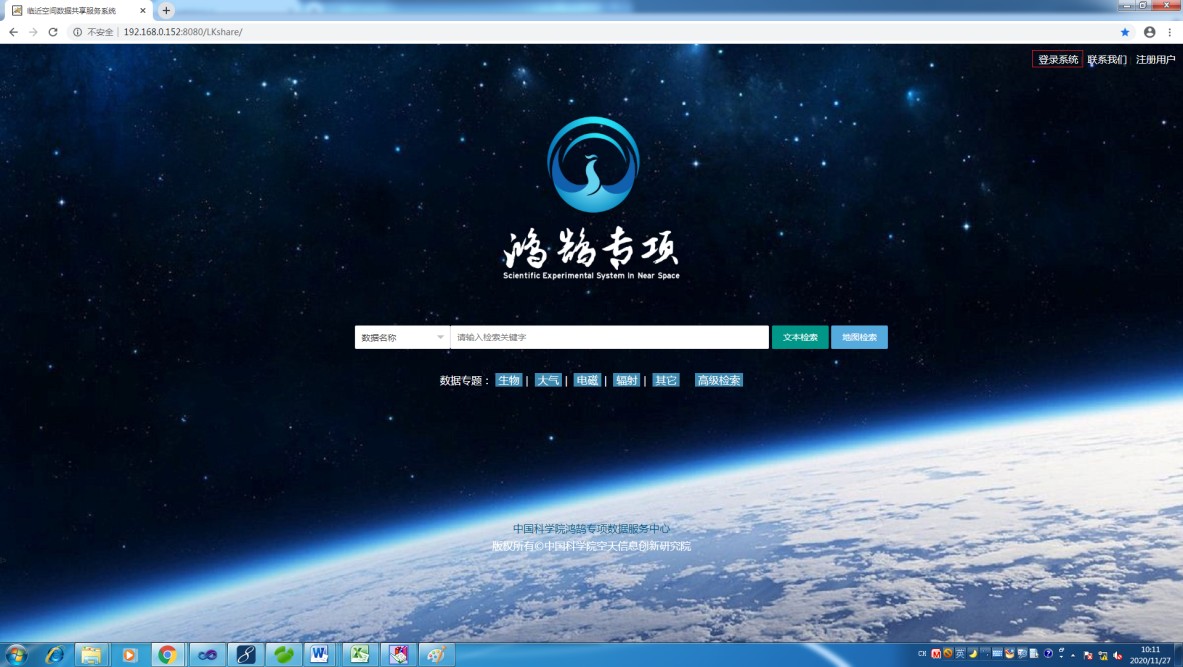Viewport: 1183px width, 667px height.
Task: Open Microsoft Excel from the taskbar
Action: [x=359, y=655]
